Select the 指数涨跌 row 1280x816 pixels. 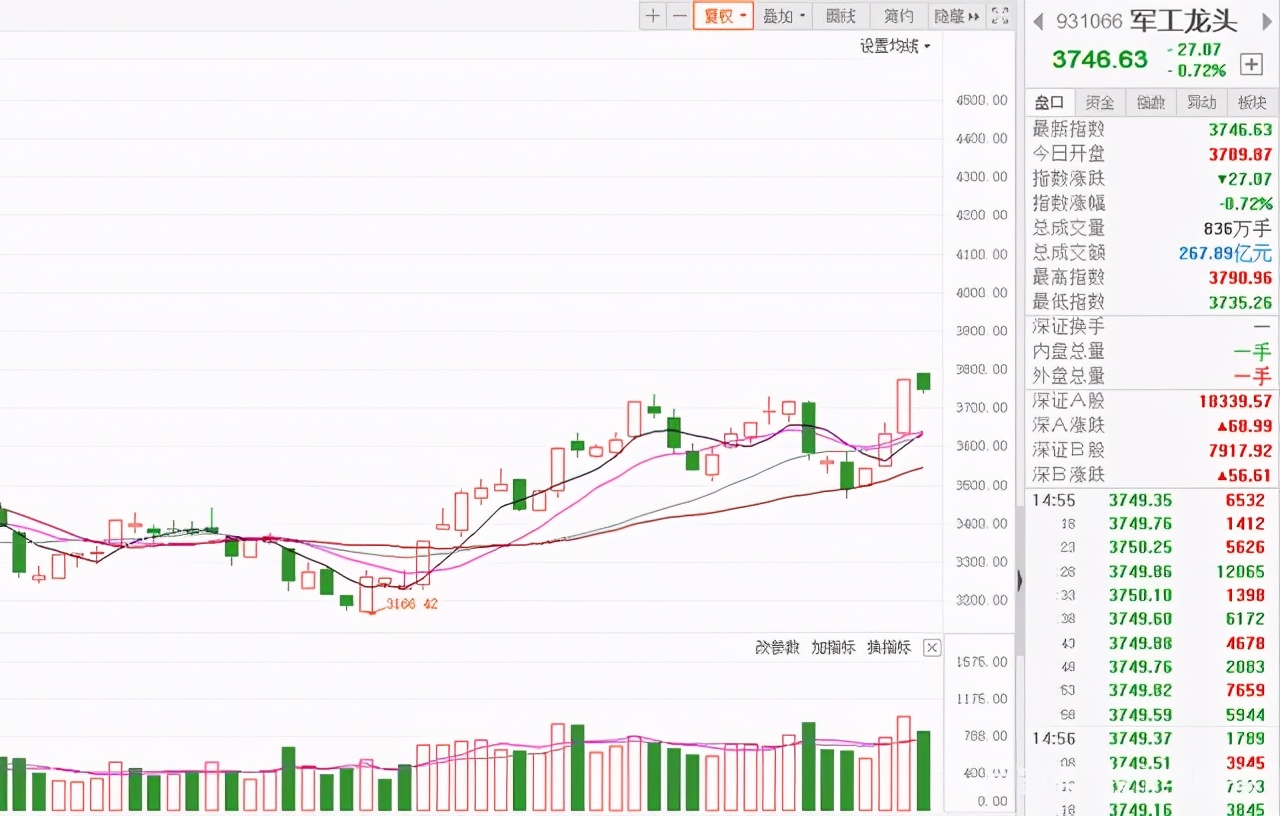click(x=1152, y=178)
